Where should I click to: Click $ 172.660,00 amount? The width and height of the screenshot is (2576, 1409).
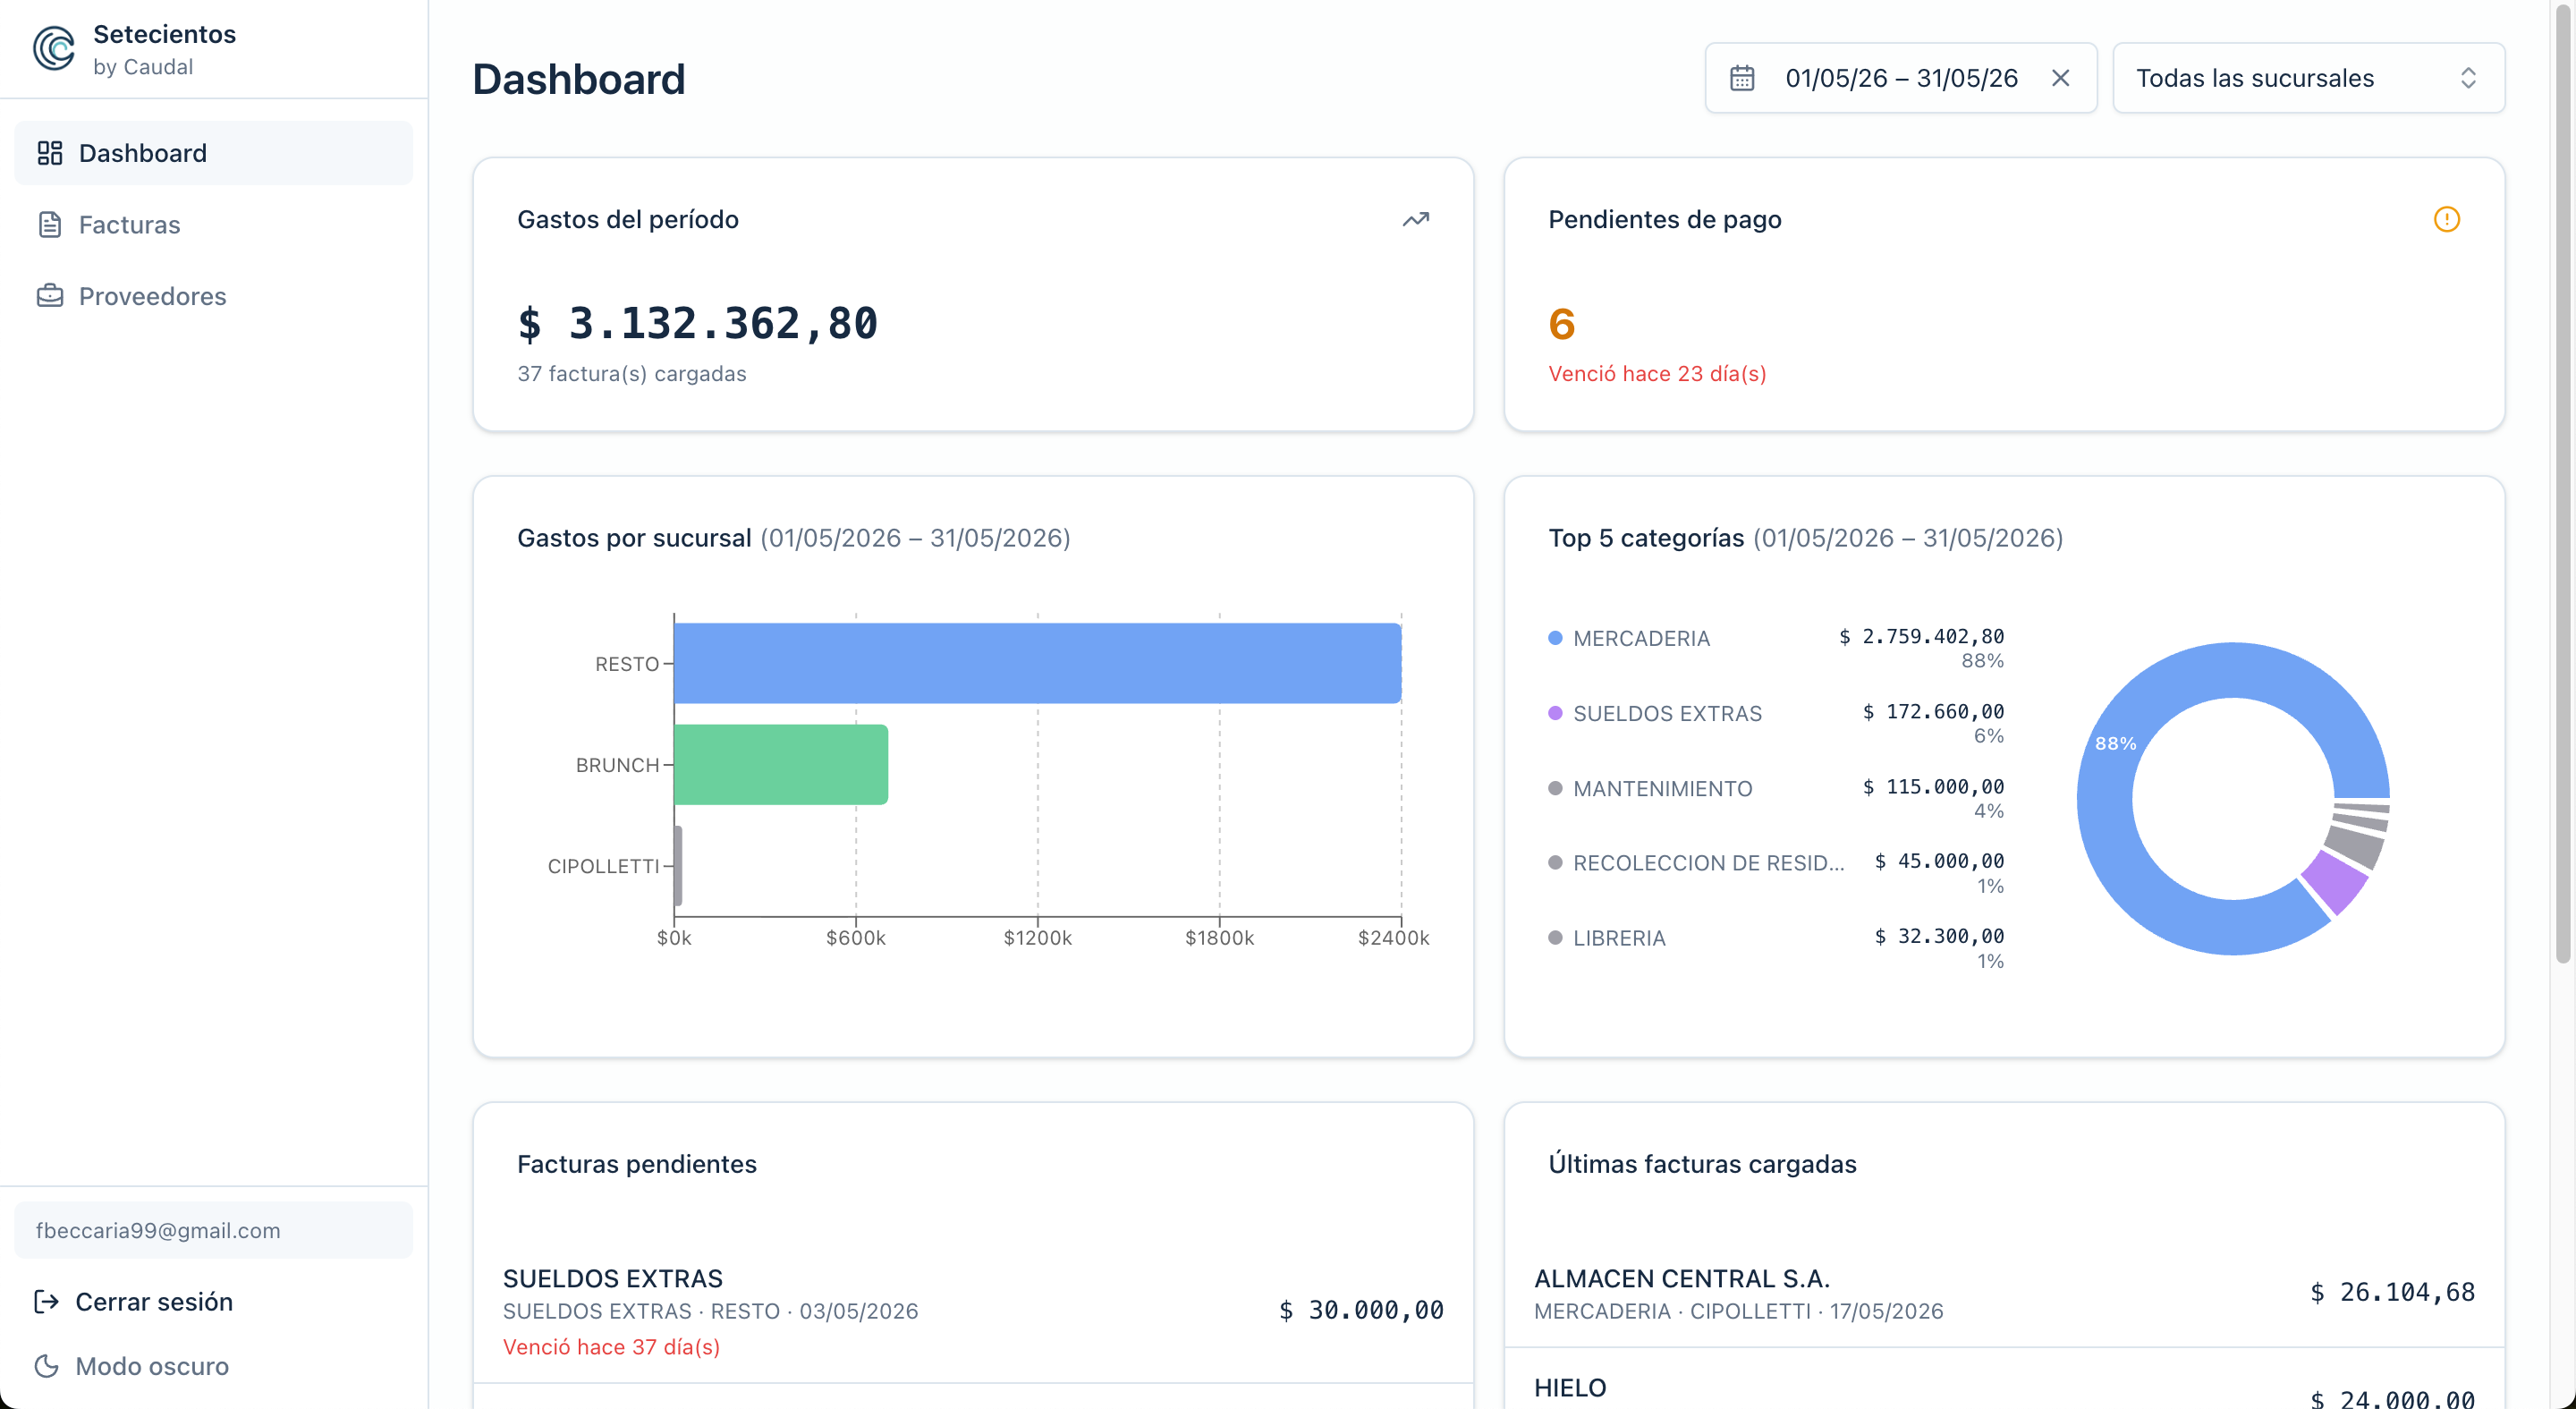(x=1933, y=711)
